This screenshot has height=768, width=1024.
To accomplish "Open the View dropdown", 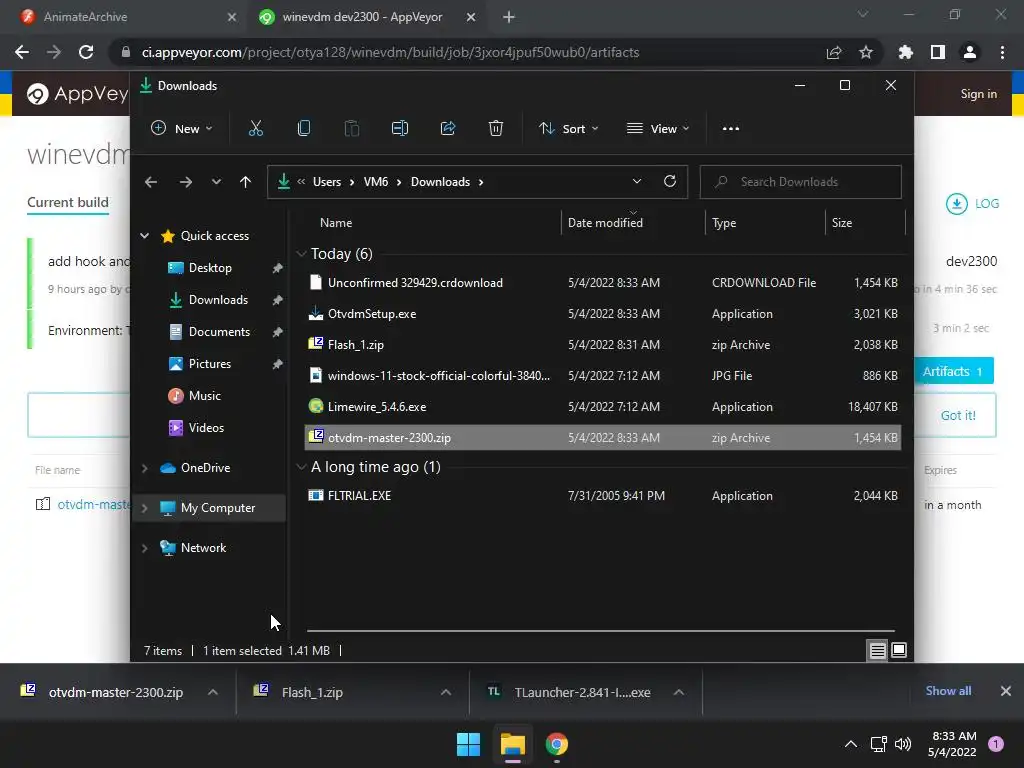I will (658, 129).
